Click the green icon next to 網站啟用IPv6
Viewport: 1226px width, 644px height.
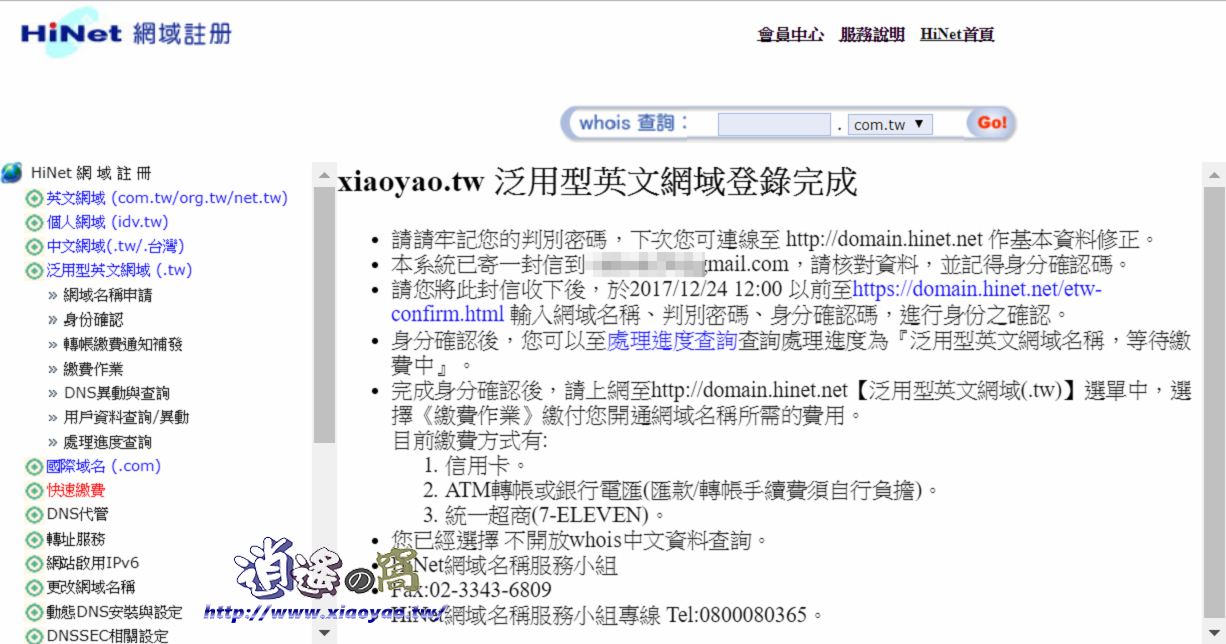click(x=34, y=563)
